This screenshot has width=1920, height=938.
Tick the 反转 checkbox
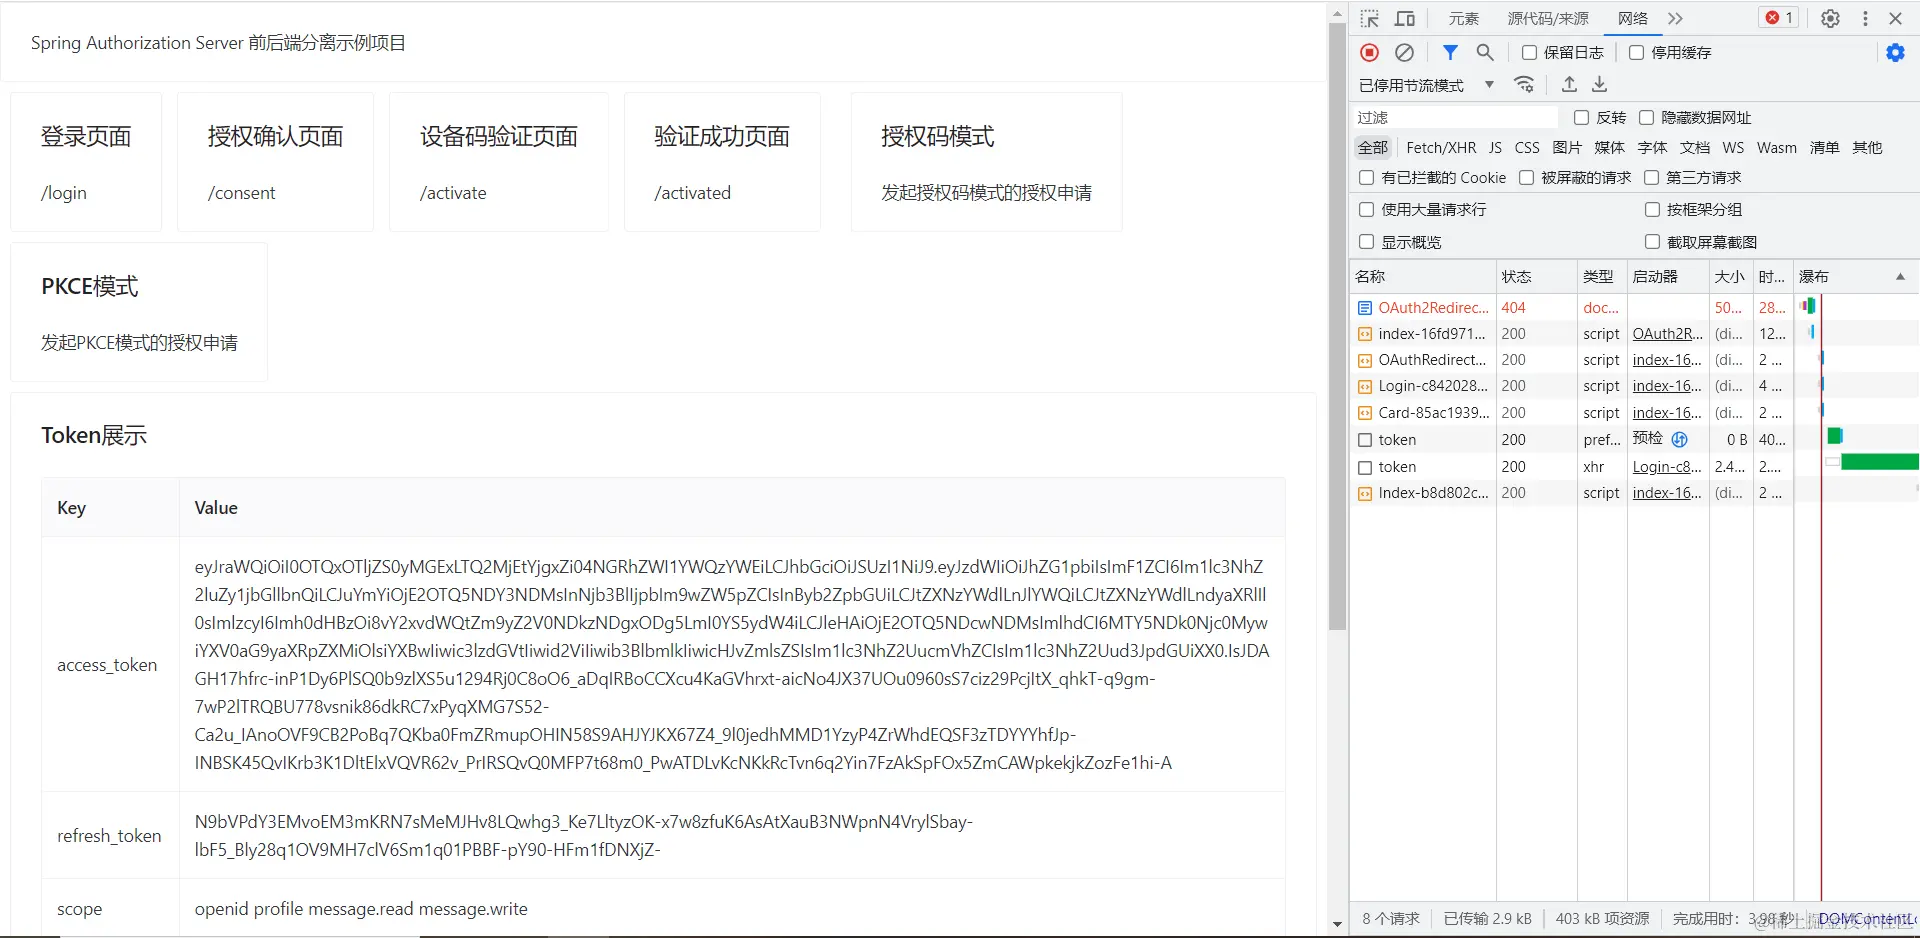tap(1582, 117)
